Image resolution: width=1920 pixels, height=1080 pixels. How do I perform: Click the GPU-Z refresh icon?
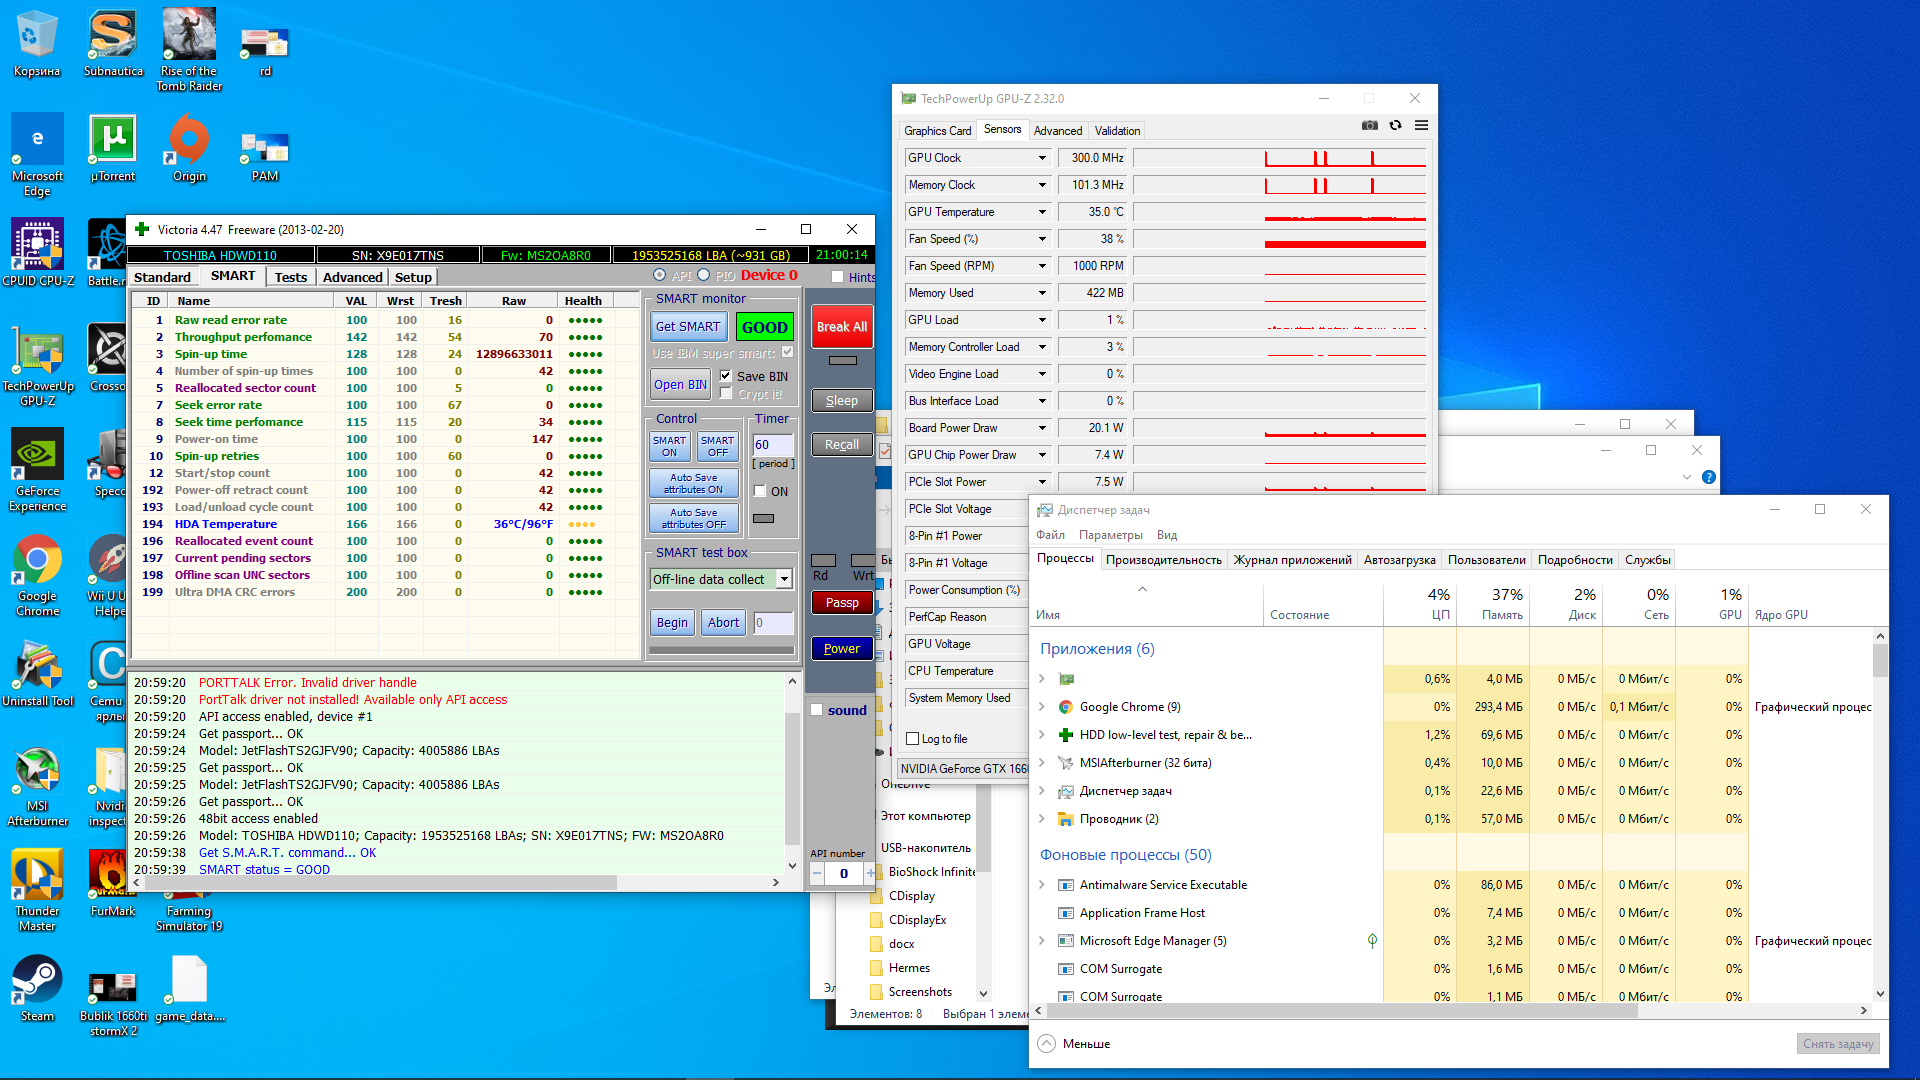coord(1395,126)
